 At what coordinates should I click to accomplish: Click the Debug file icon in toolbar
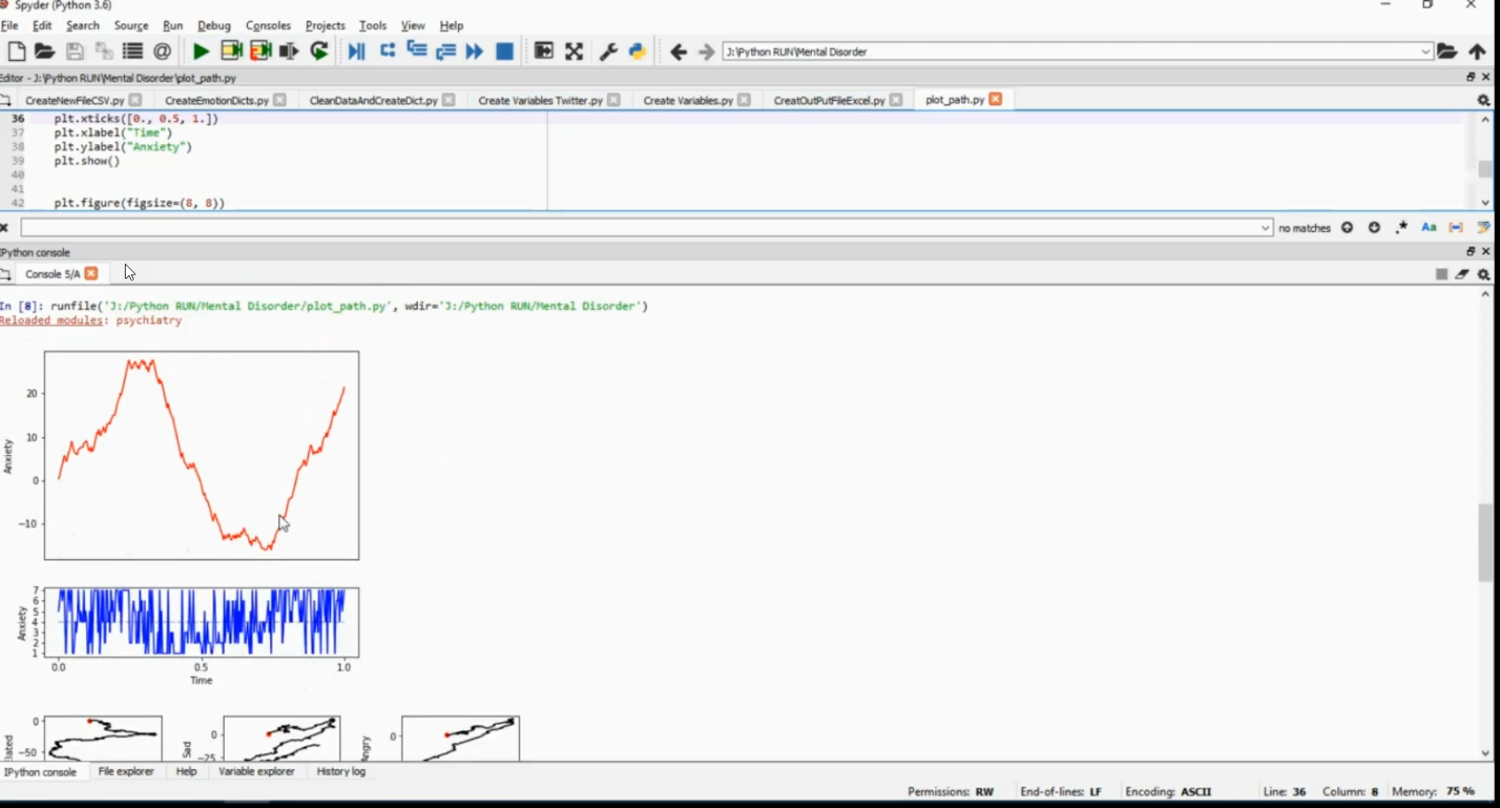coord(355,51)
